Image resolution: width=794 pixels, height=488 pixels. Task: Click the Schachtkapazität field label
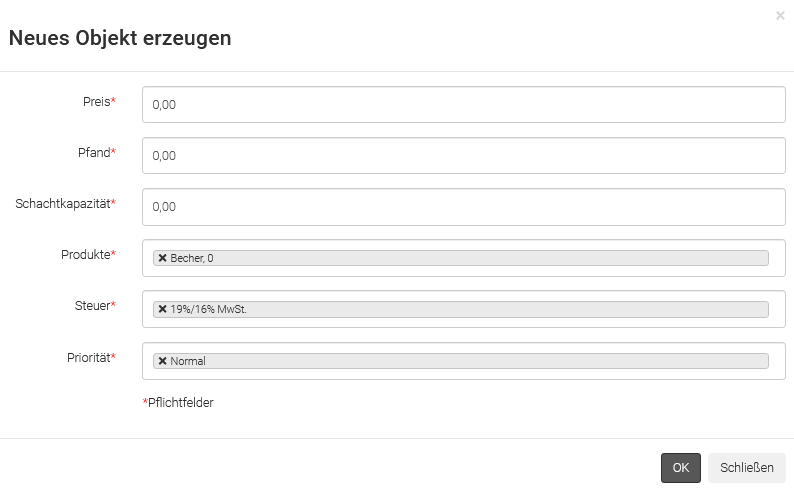[x=64, y=204]
